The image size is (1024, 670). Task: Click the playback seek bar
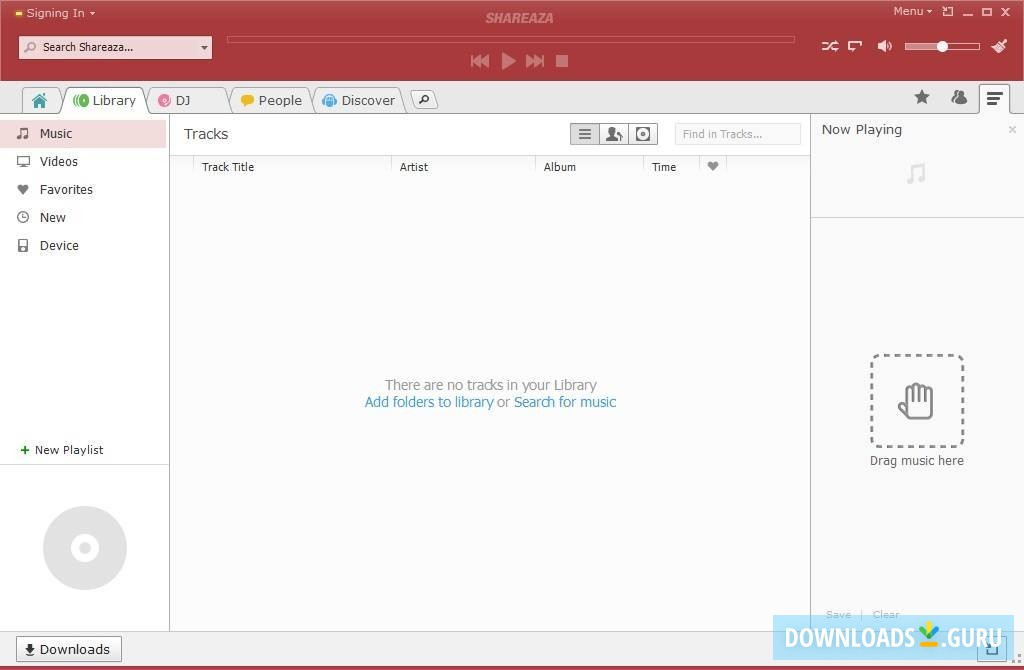(x=511, y=40)
